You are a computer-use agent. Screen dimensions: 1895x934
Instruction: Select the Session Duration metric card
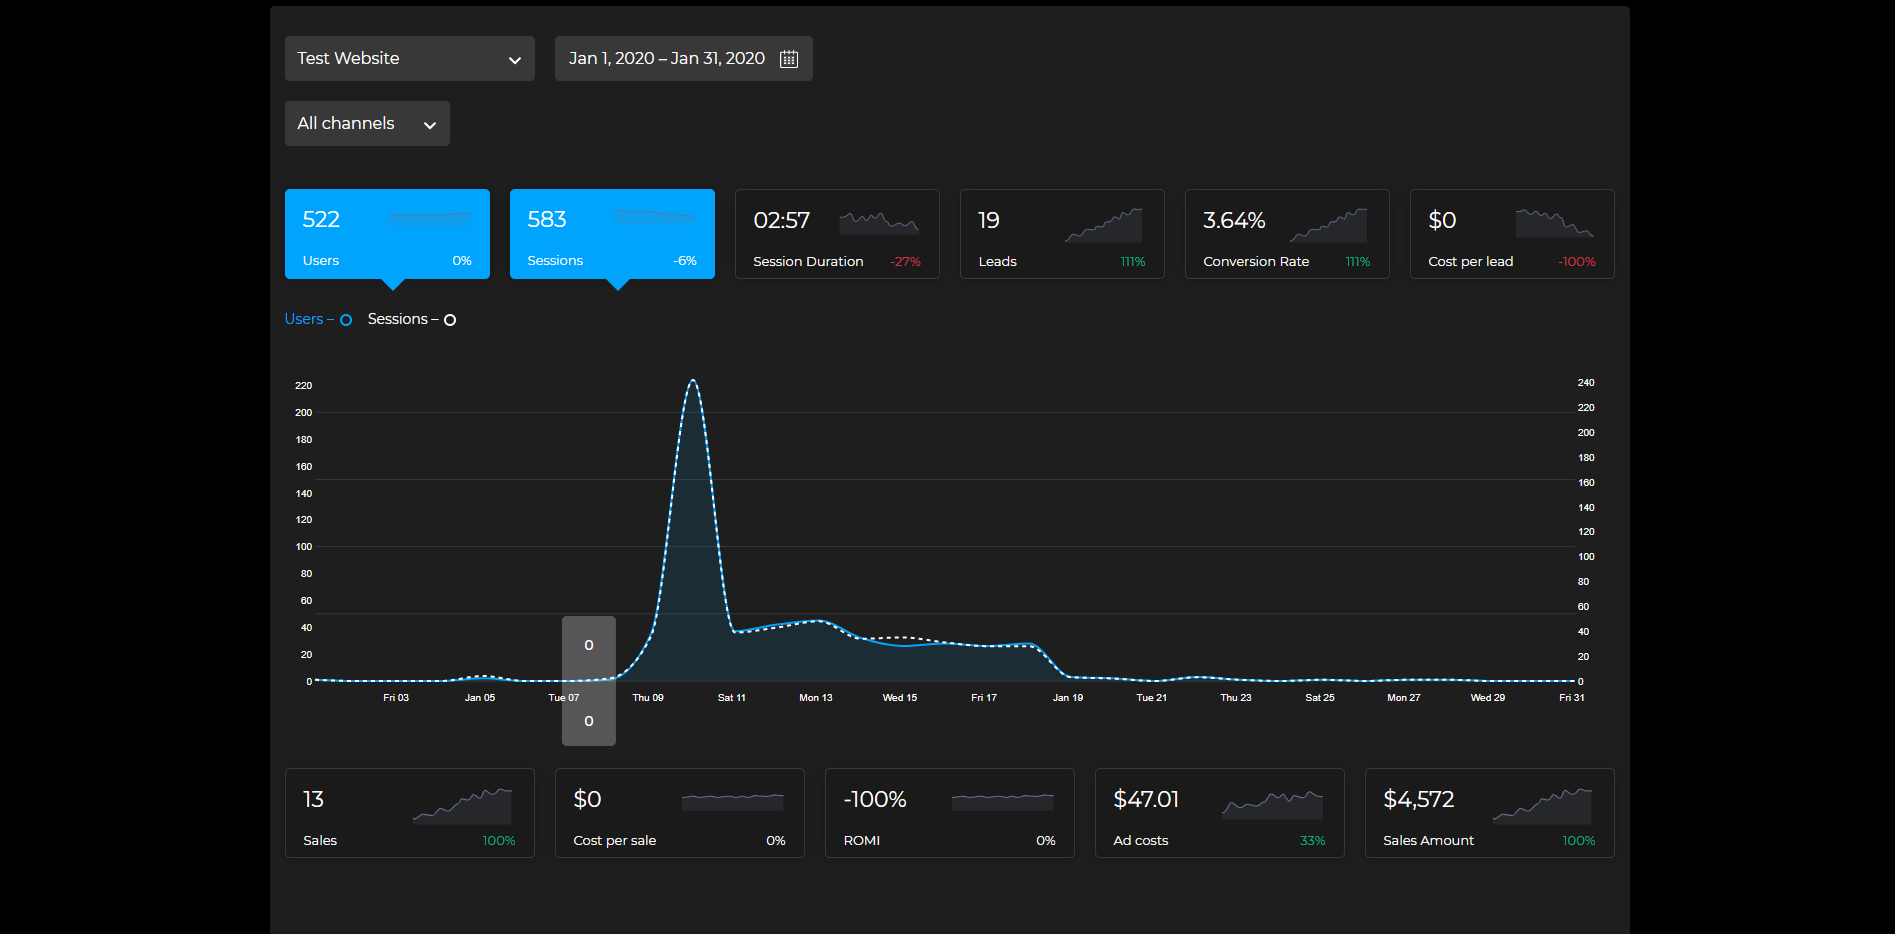pyautogui.click(x=836, y=235)
